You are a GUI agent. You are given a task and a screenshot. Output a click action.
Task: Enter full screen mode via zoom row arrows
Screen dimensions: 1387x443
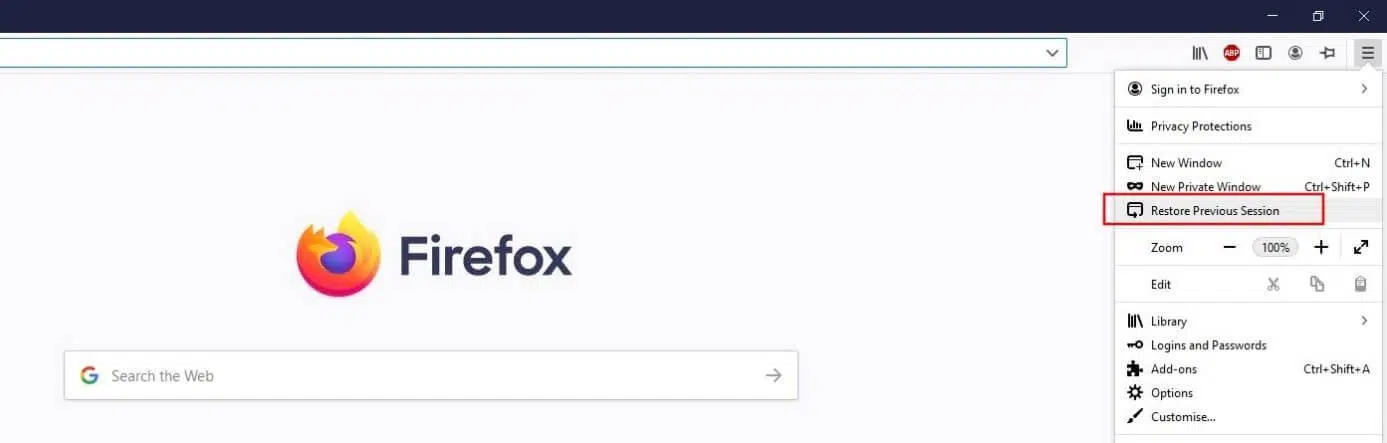click(x=1361, y=247)
